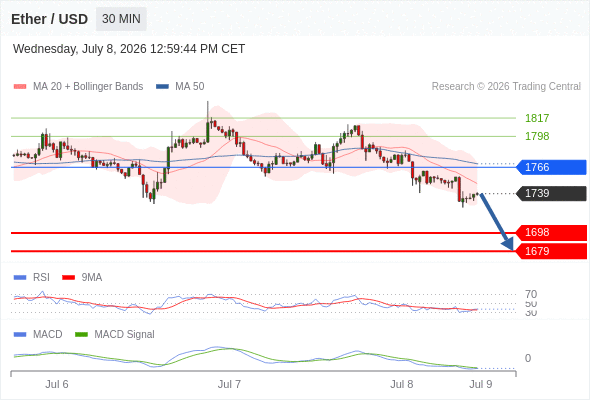Click the Research © 2026 Trading Central credit

click(506, 87)
